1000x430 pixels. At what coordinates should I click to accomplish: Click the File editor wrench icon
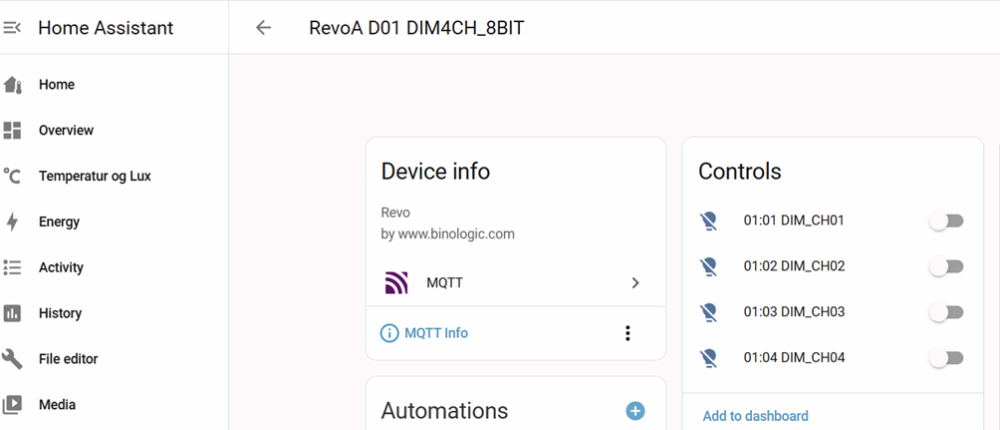pyautogui.click(x=13, y=359)
